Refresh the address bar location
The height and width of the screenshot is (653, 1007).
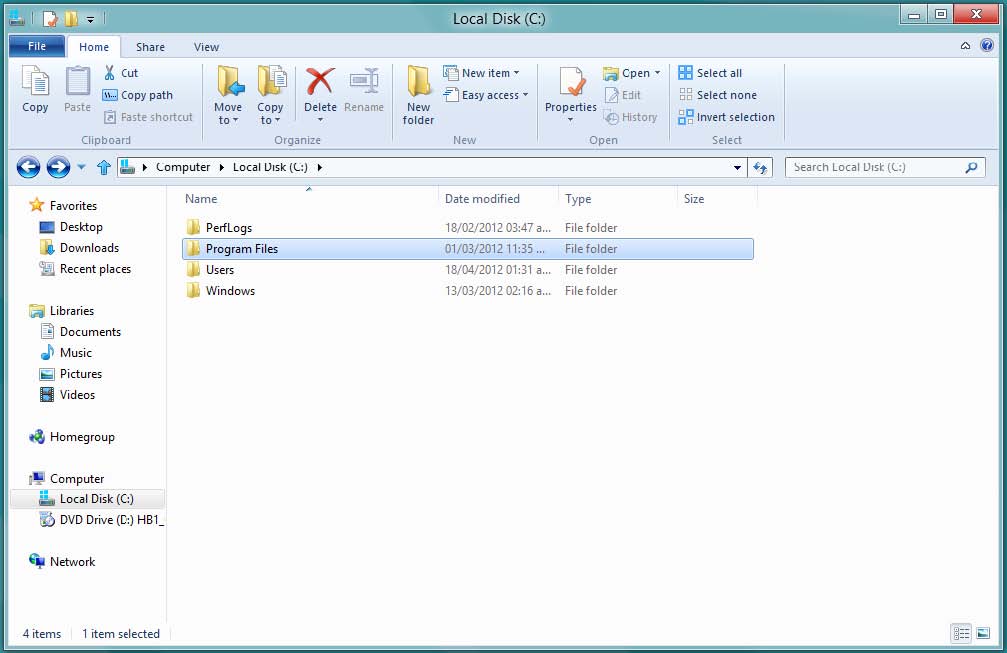pyautogui.click(x=760, y=168)
